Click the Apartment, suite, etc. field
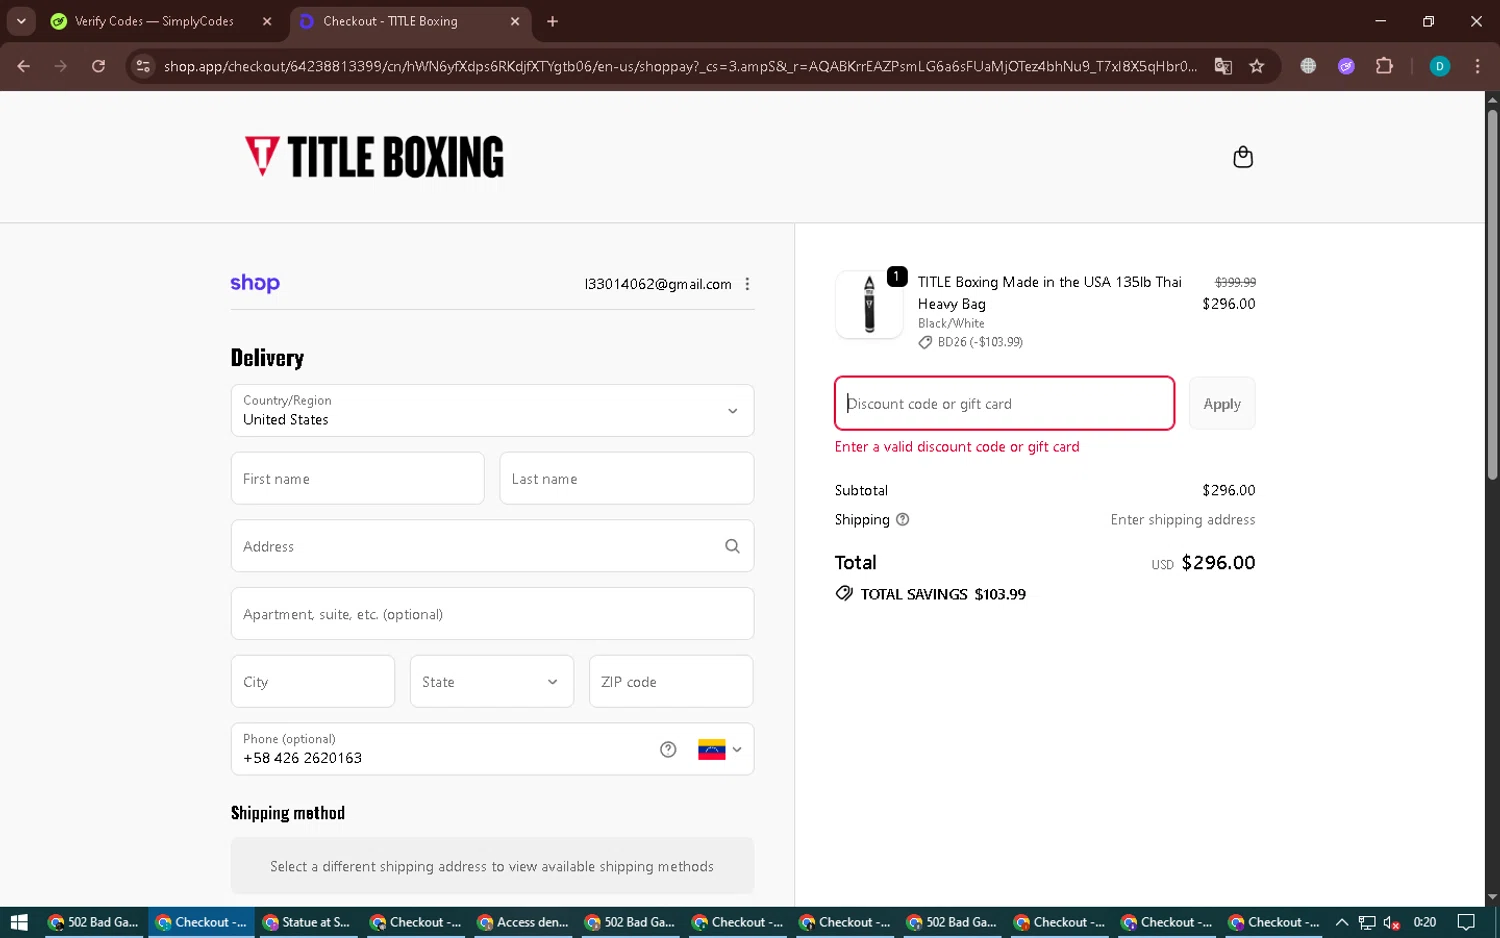The height and width of the screenshot is (938, 1500). [x=492, y=614]
